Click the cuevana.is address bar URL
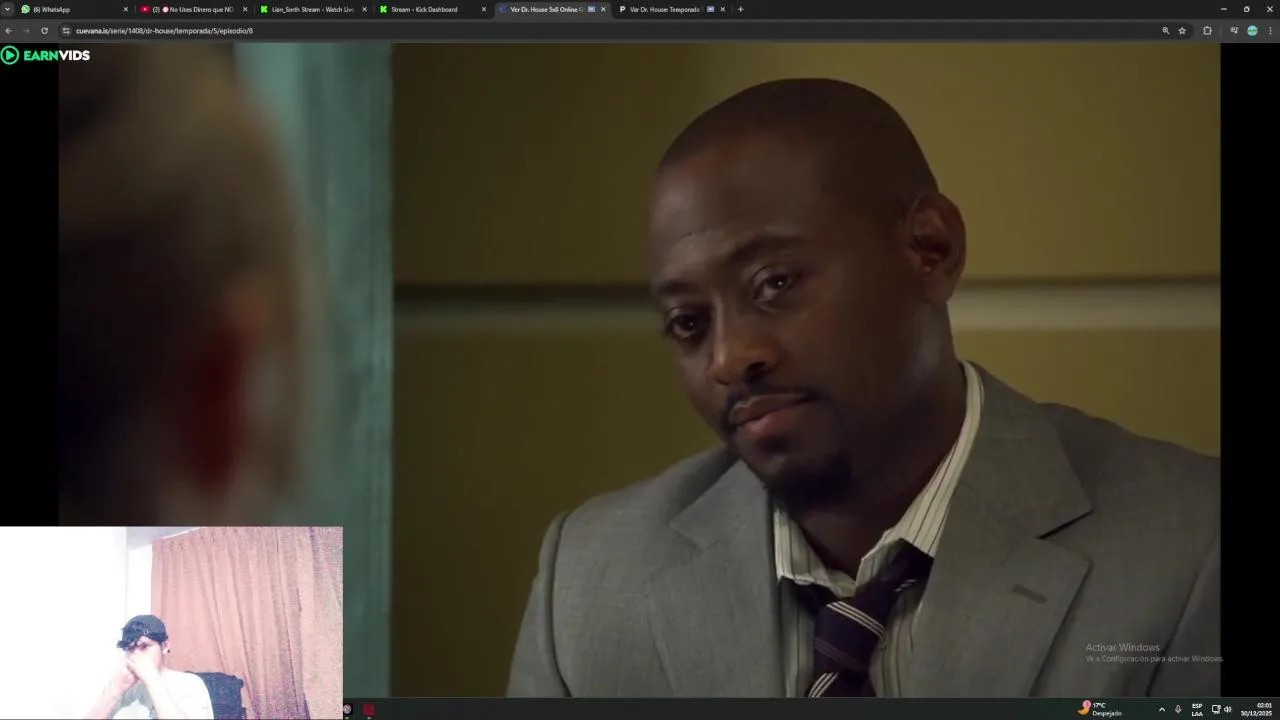 164,31
